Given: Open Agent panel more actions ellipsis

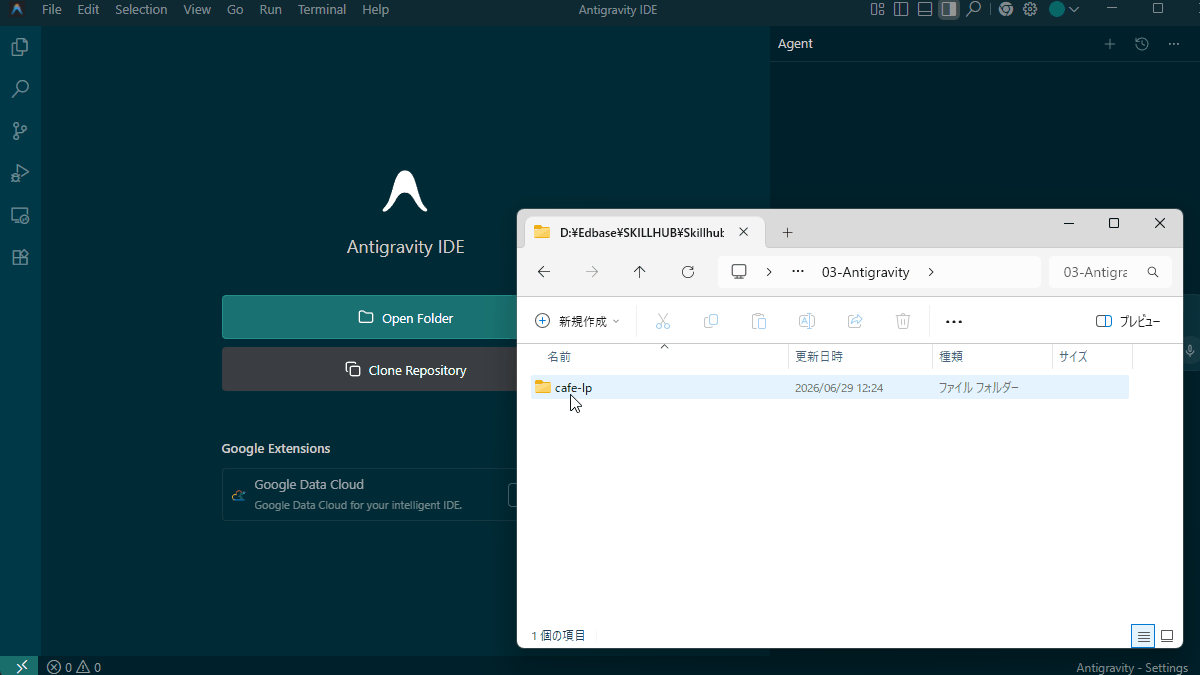Looking at the screenshot, I should (x=1174, y=44).
